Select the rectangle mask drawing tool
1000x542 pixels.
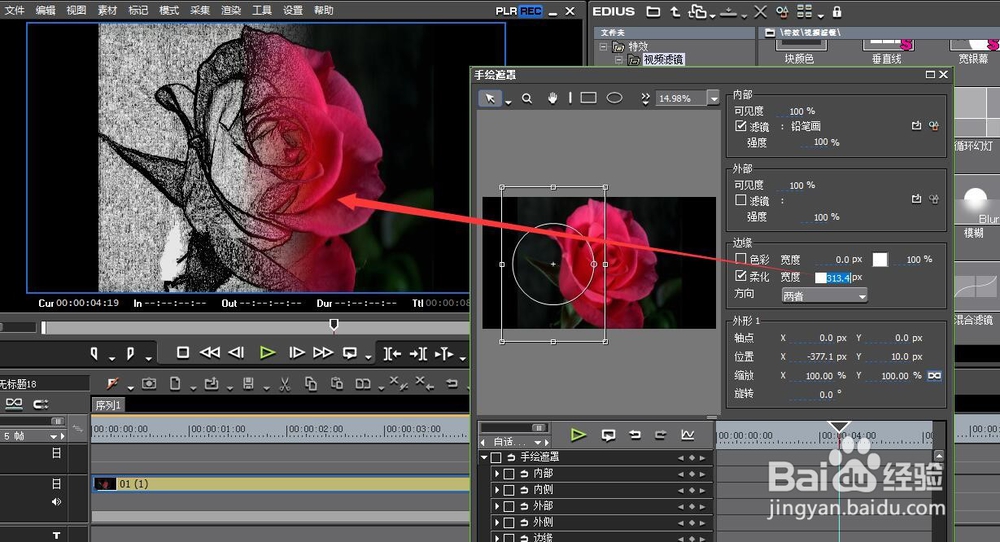588,98
